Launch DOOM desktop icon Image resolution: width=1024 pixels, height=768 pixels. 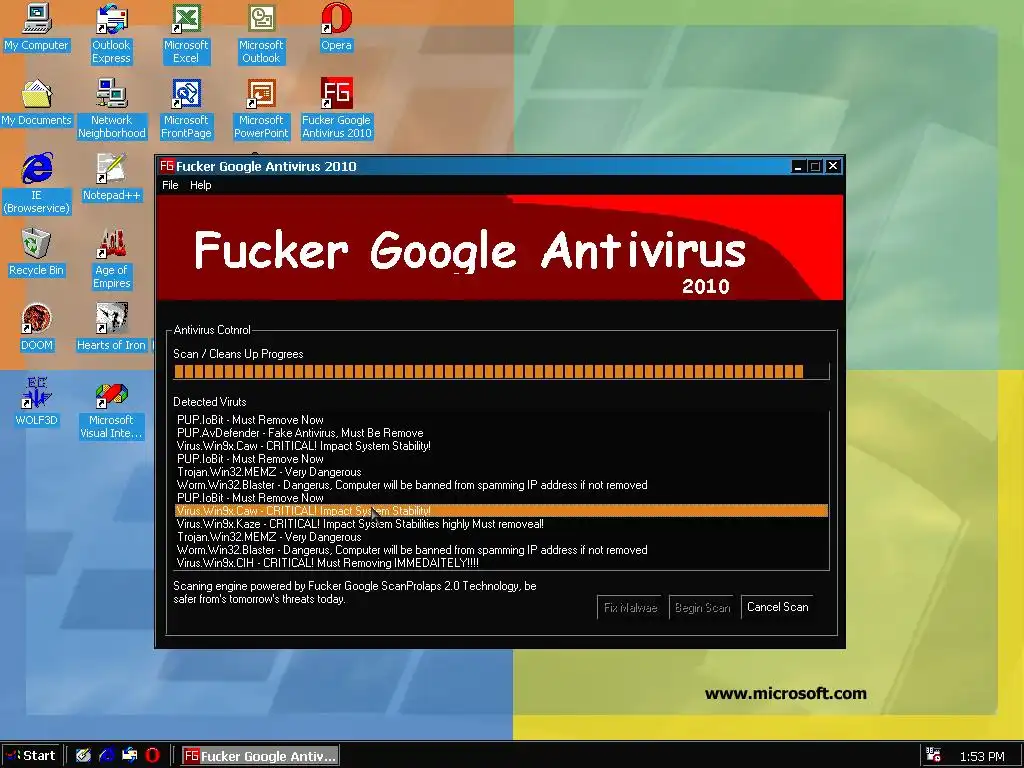coord(37,328)
